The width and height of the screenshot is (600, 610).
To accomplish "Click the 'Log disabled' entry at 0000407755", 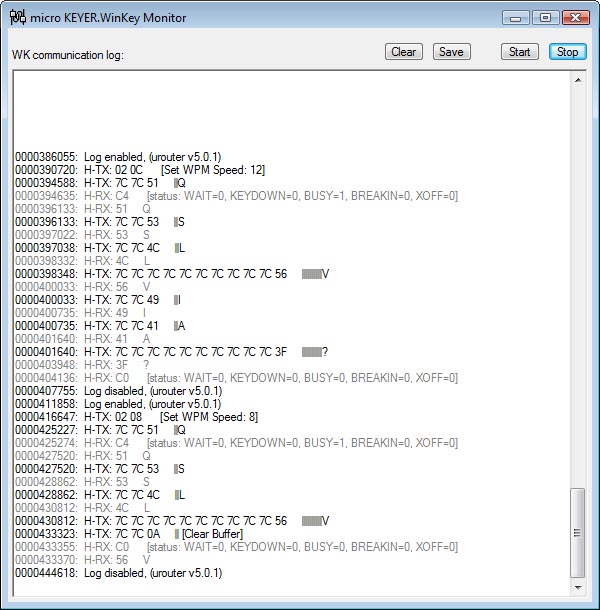I will (x=118, y=391).
